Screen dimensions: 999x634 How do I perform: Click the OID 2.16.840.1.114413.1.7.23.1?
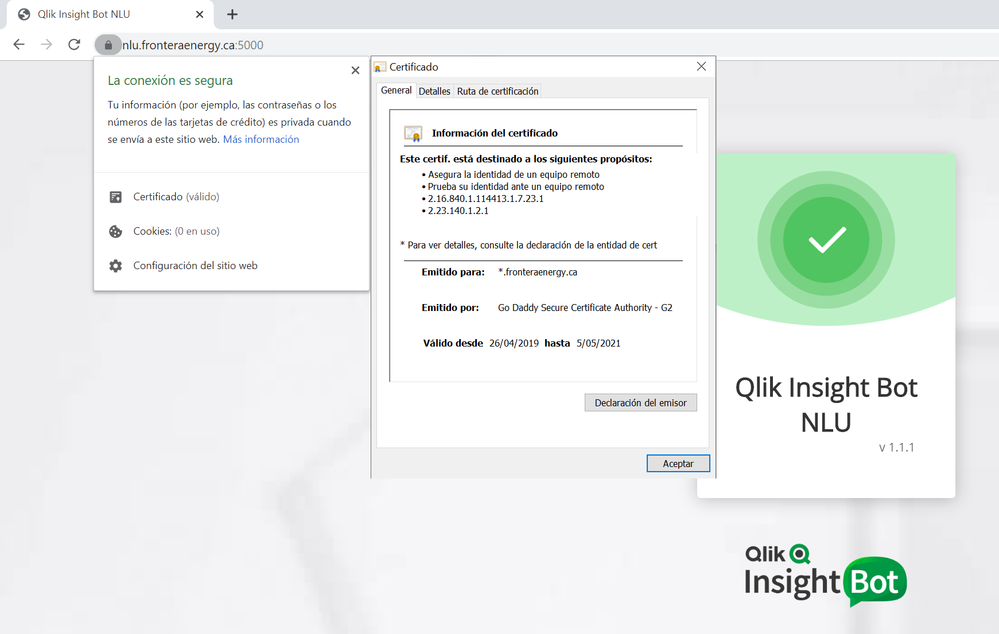tap(485, 199)
